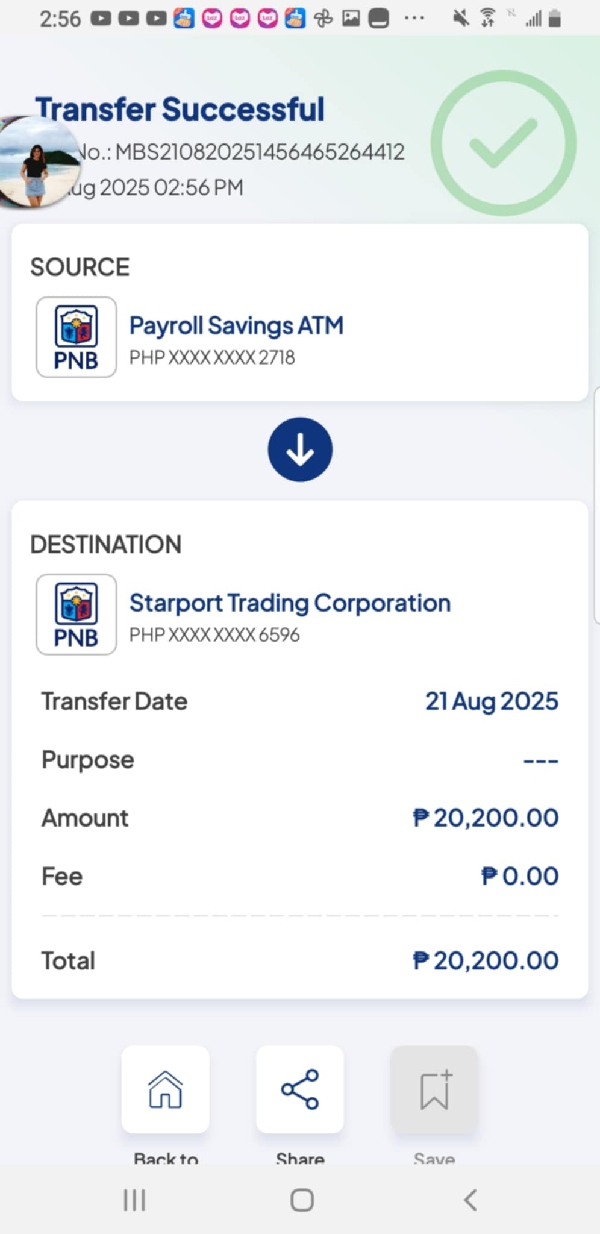This screenshot has width=600, height=1234.
Task: Tap the three-dots overflow in status bar
Action: (414, 19)
